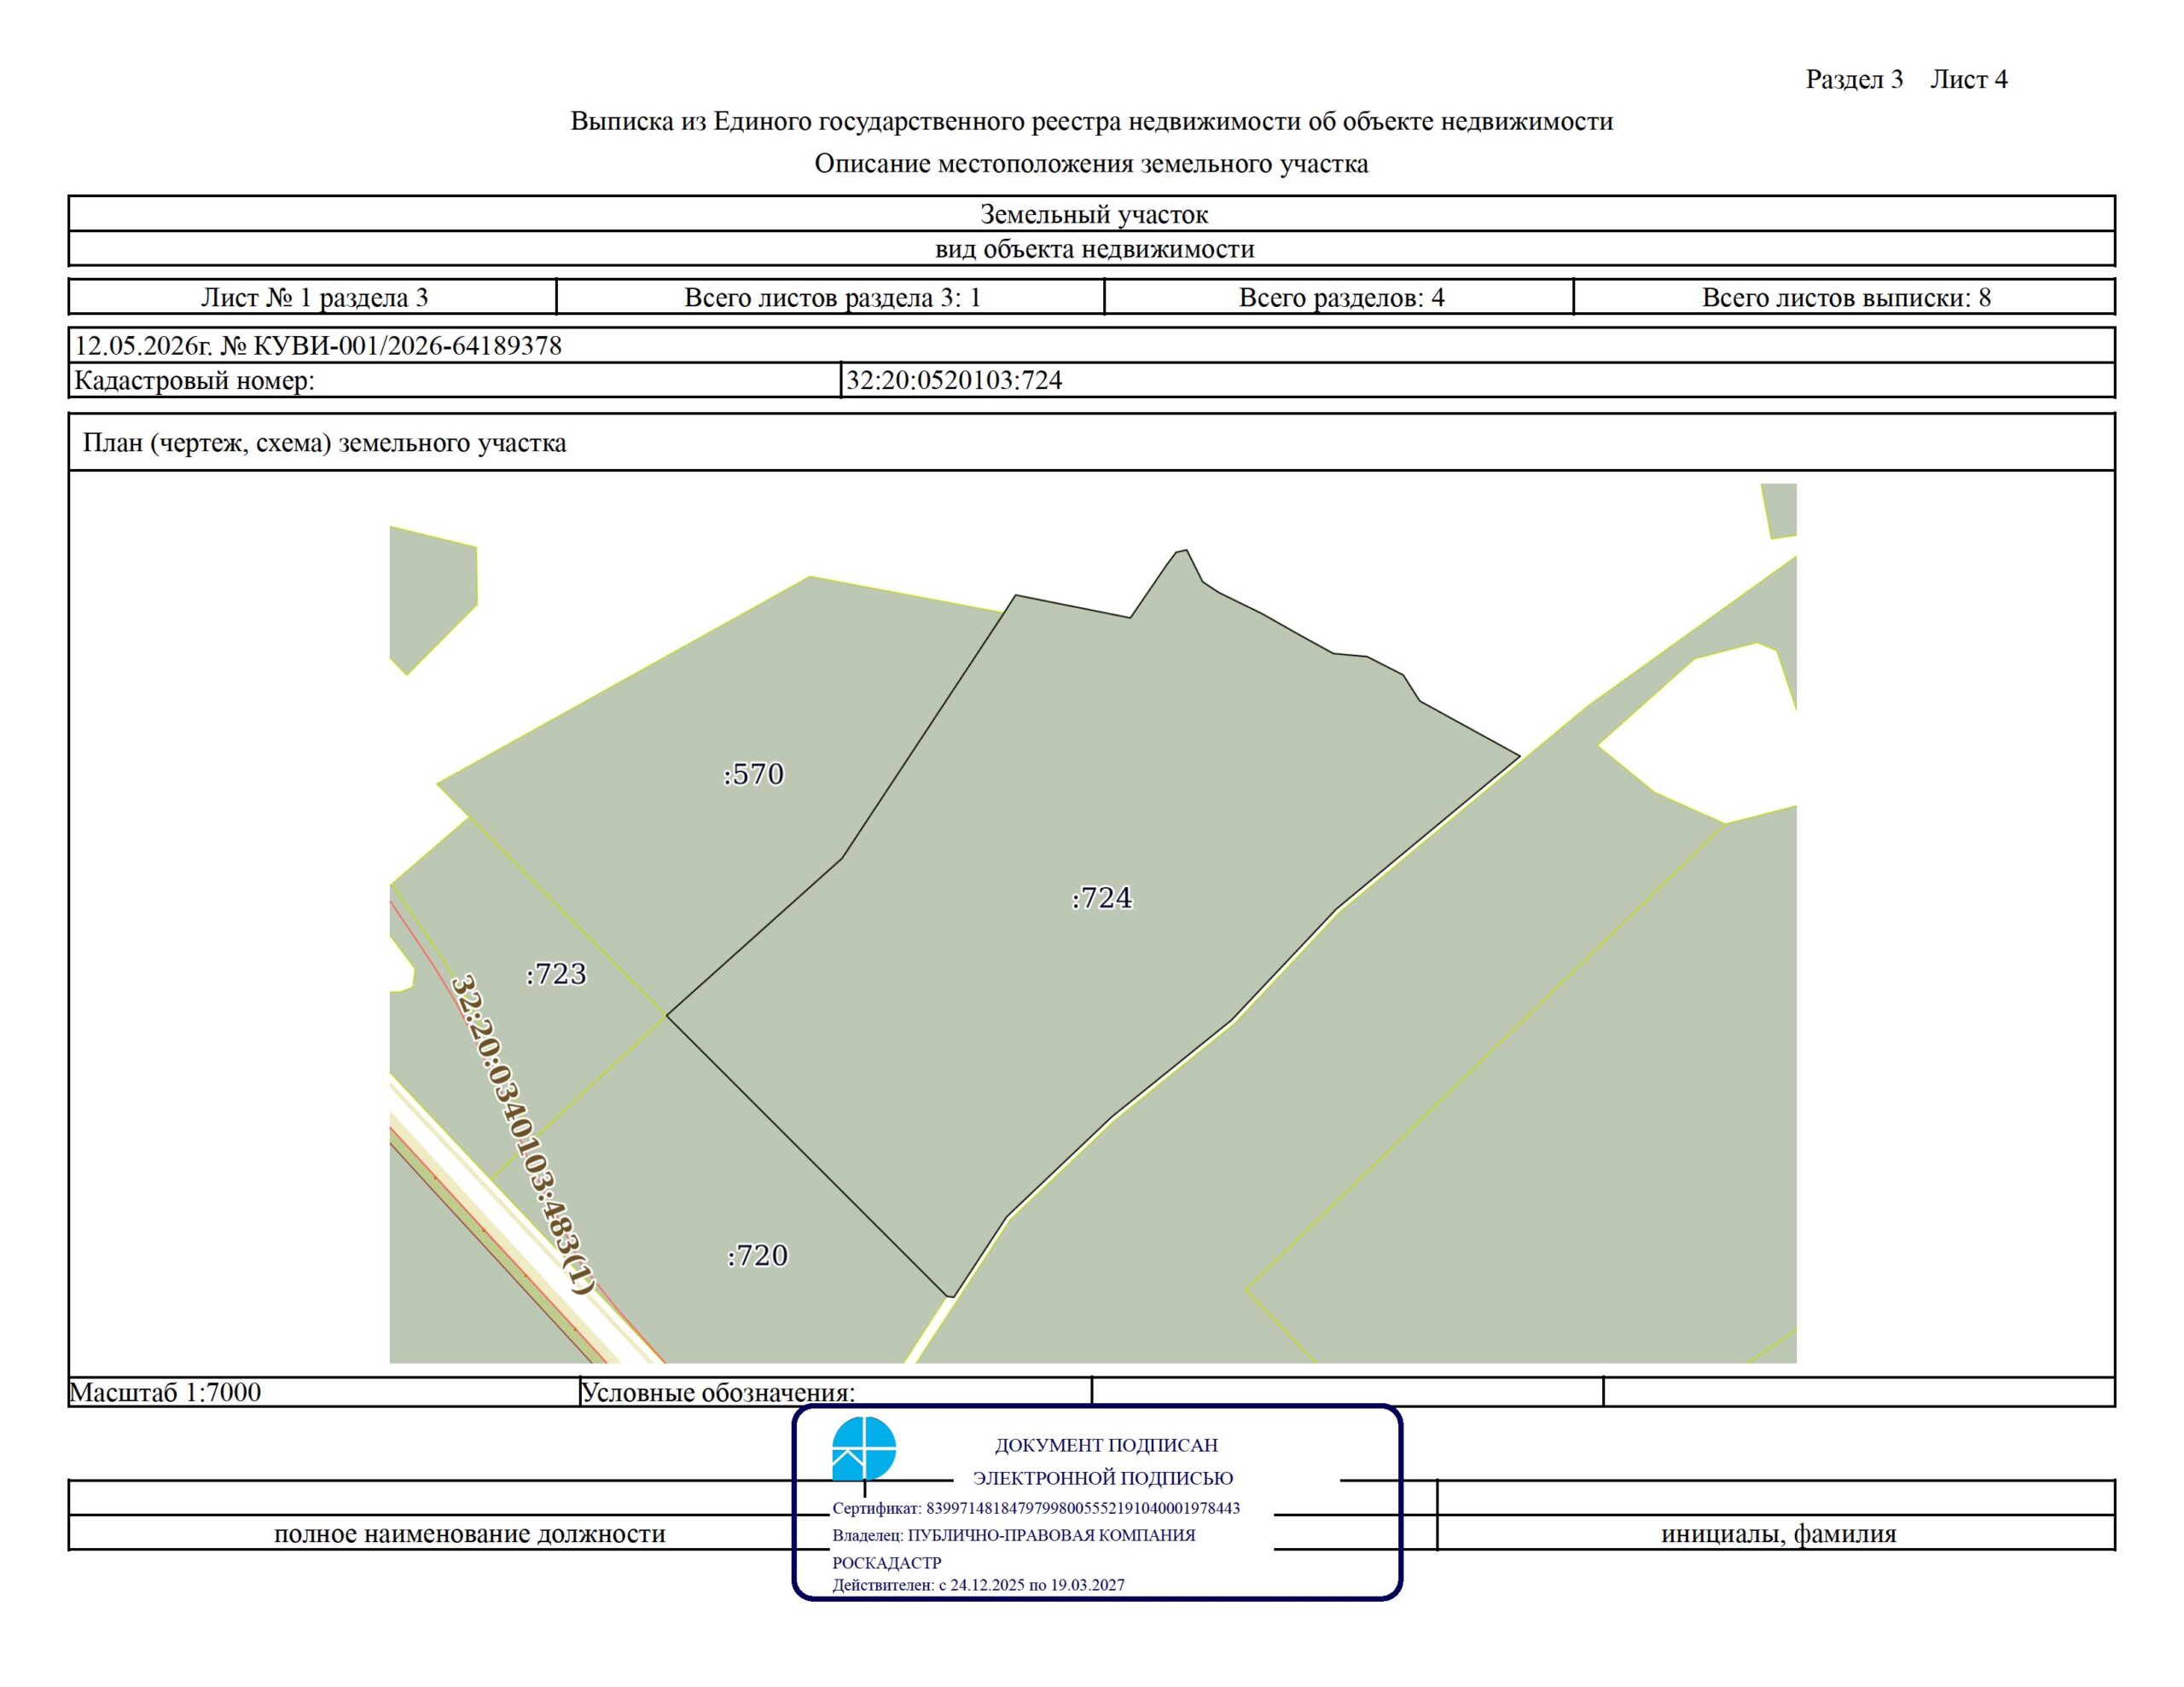
Task: Click the 'Сертификат:' number line in stamp
Action: click(x=1036, y=1508)
